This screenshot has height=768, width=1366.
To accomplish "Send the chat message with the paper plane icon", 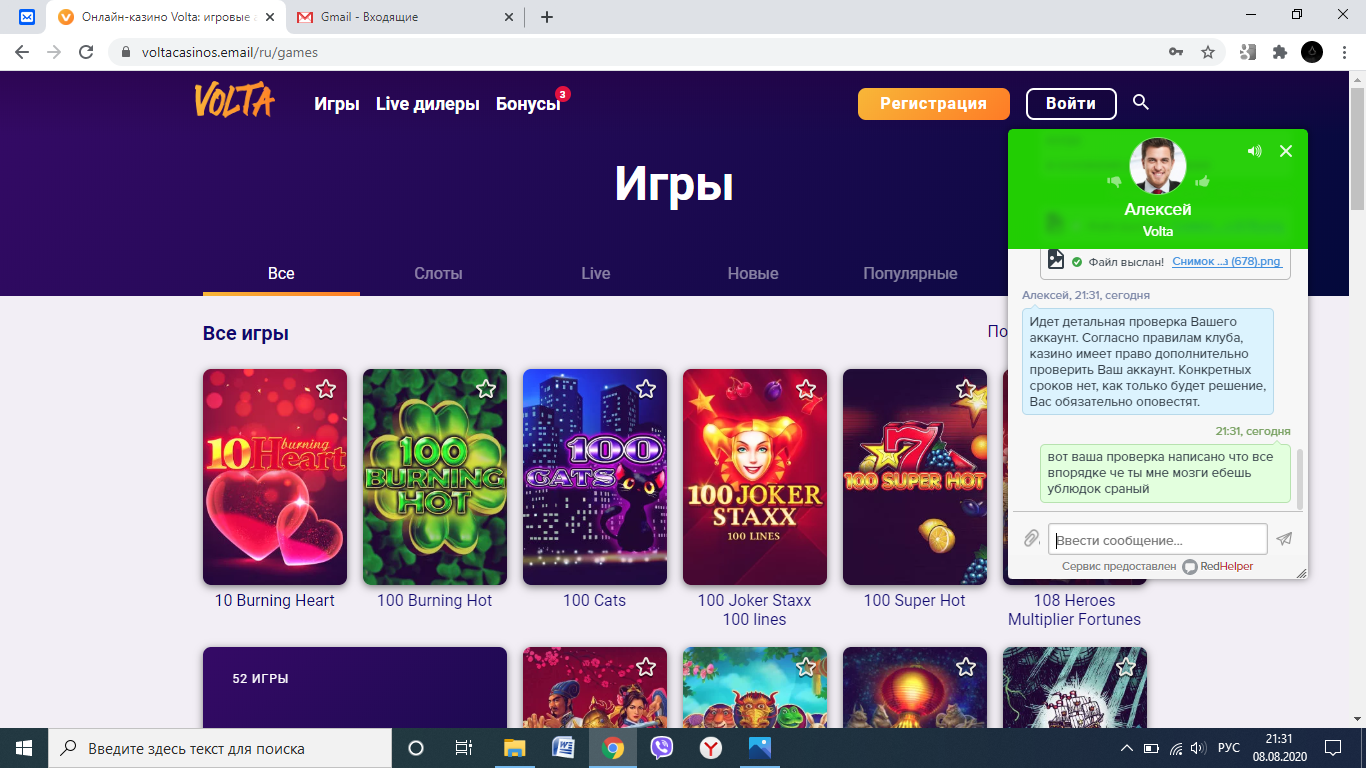I will [1284, 539].
